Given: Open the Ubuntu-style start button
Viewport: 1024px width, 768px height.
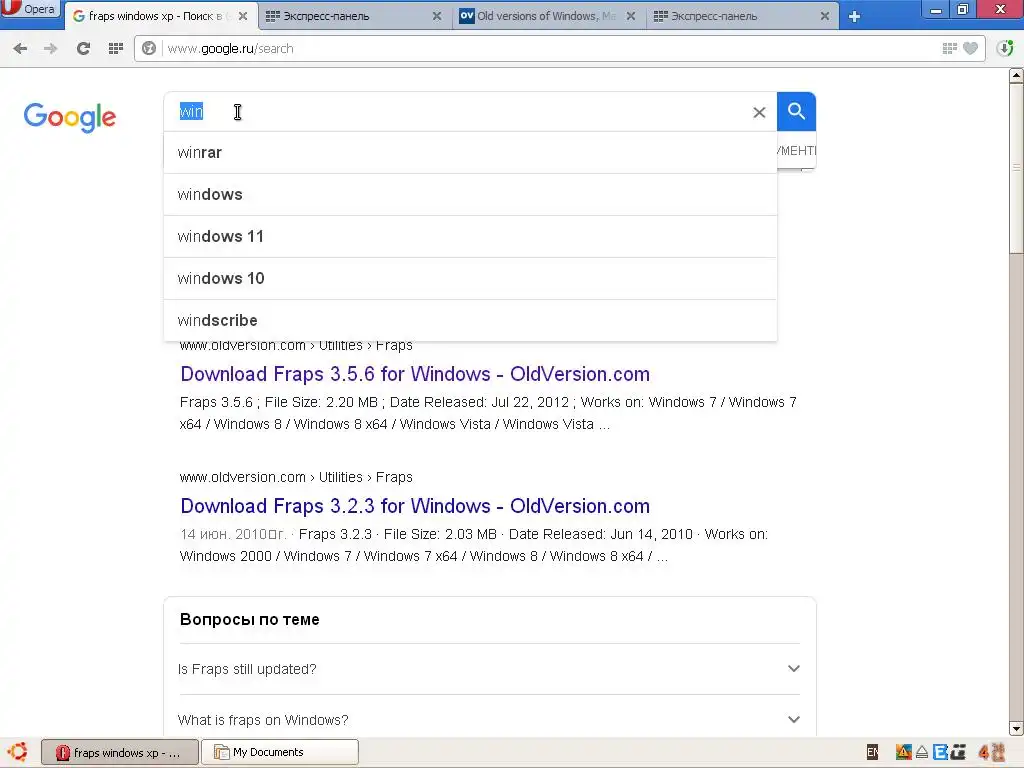Looking at the screenshot, I should coord(18,752).
